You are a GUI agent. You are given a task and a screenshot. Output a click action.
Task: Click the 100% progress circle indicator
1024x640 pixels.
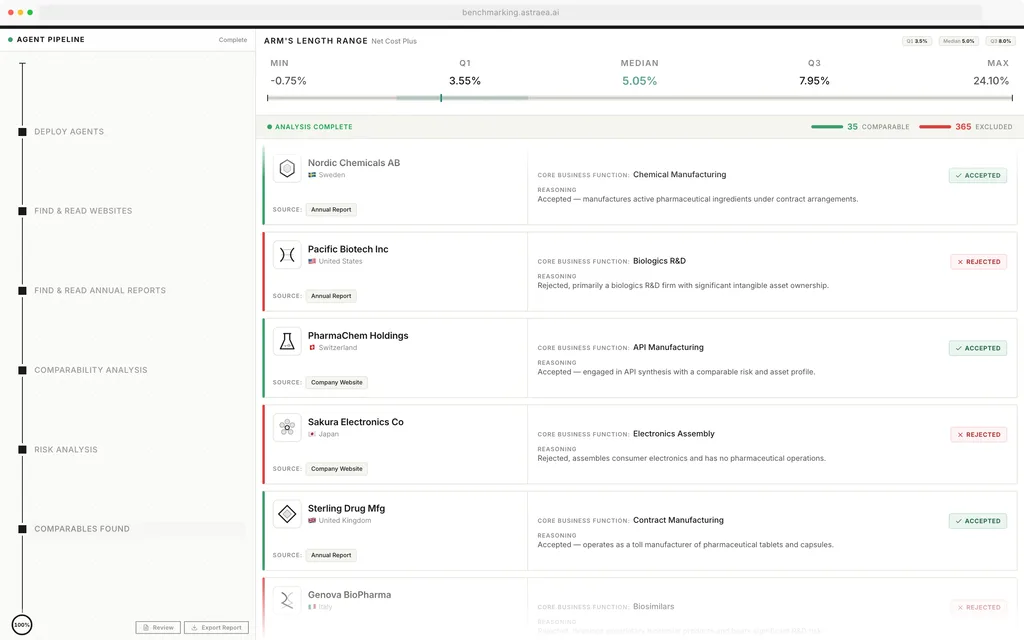22,625
